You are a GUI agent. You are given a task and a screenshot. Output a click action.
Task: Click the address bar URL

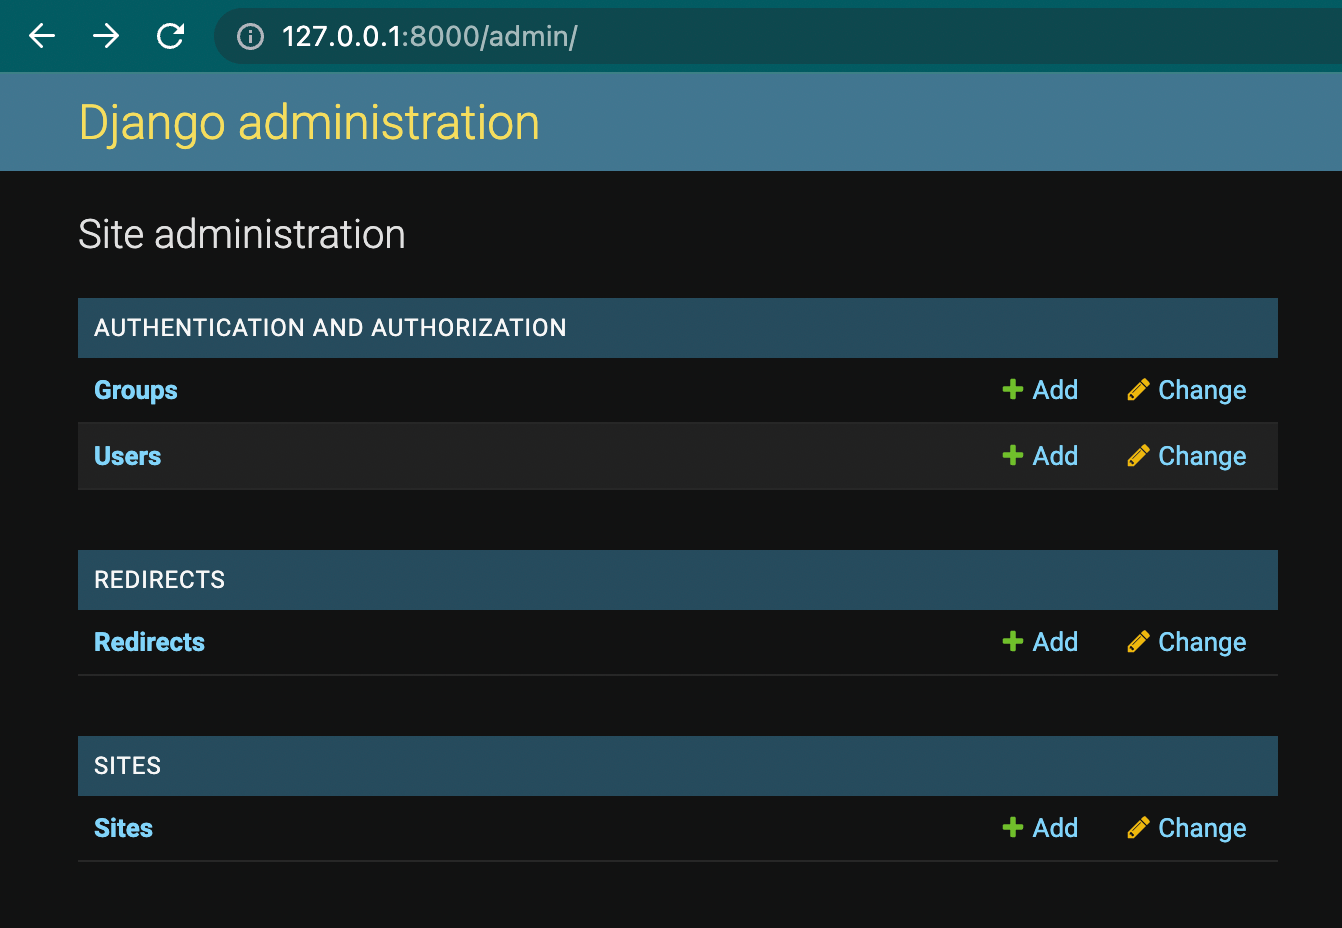(x=430, y=37)
